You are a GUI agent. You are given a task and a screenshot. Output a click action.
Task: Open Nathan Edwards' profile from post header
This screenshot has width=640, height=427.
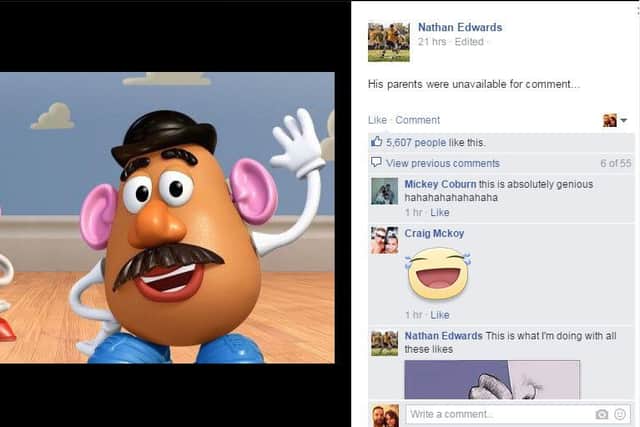click(x=460, y=27)
